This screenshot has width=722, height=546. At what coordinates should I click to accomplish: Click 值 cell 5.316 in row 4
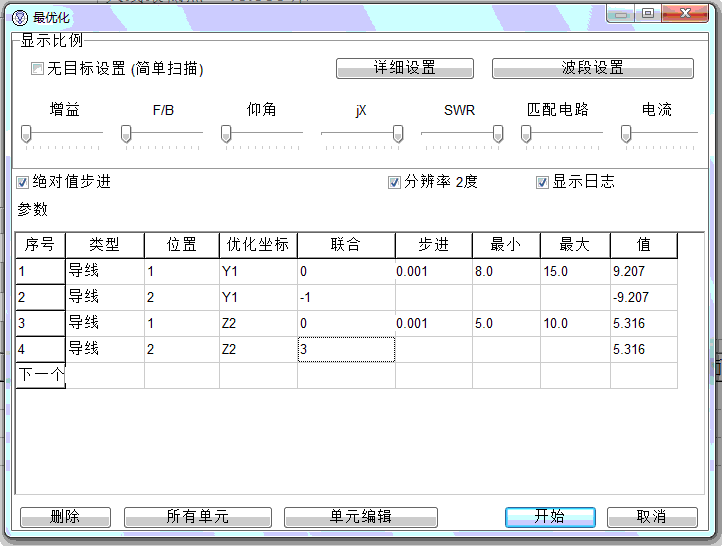click(x=644, y=349)
